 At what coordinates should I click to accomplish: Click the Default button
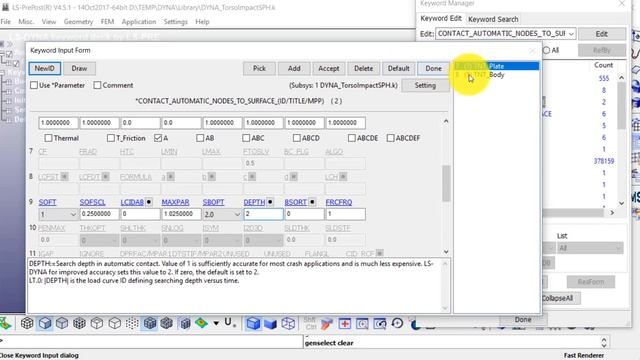(x=398, y=69)
